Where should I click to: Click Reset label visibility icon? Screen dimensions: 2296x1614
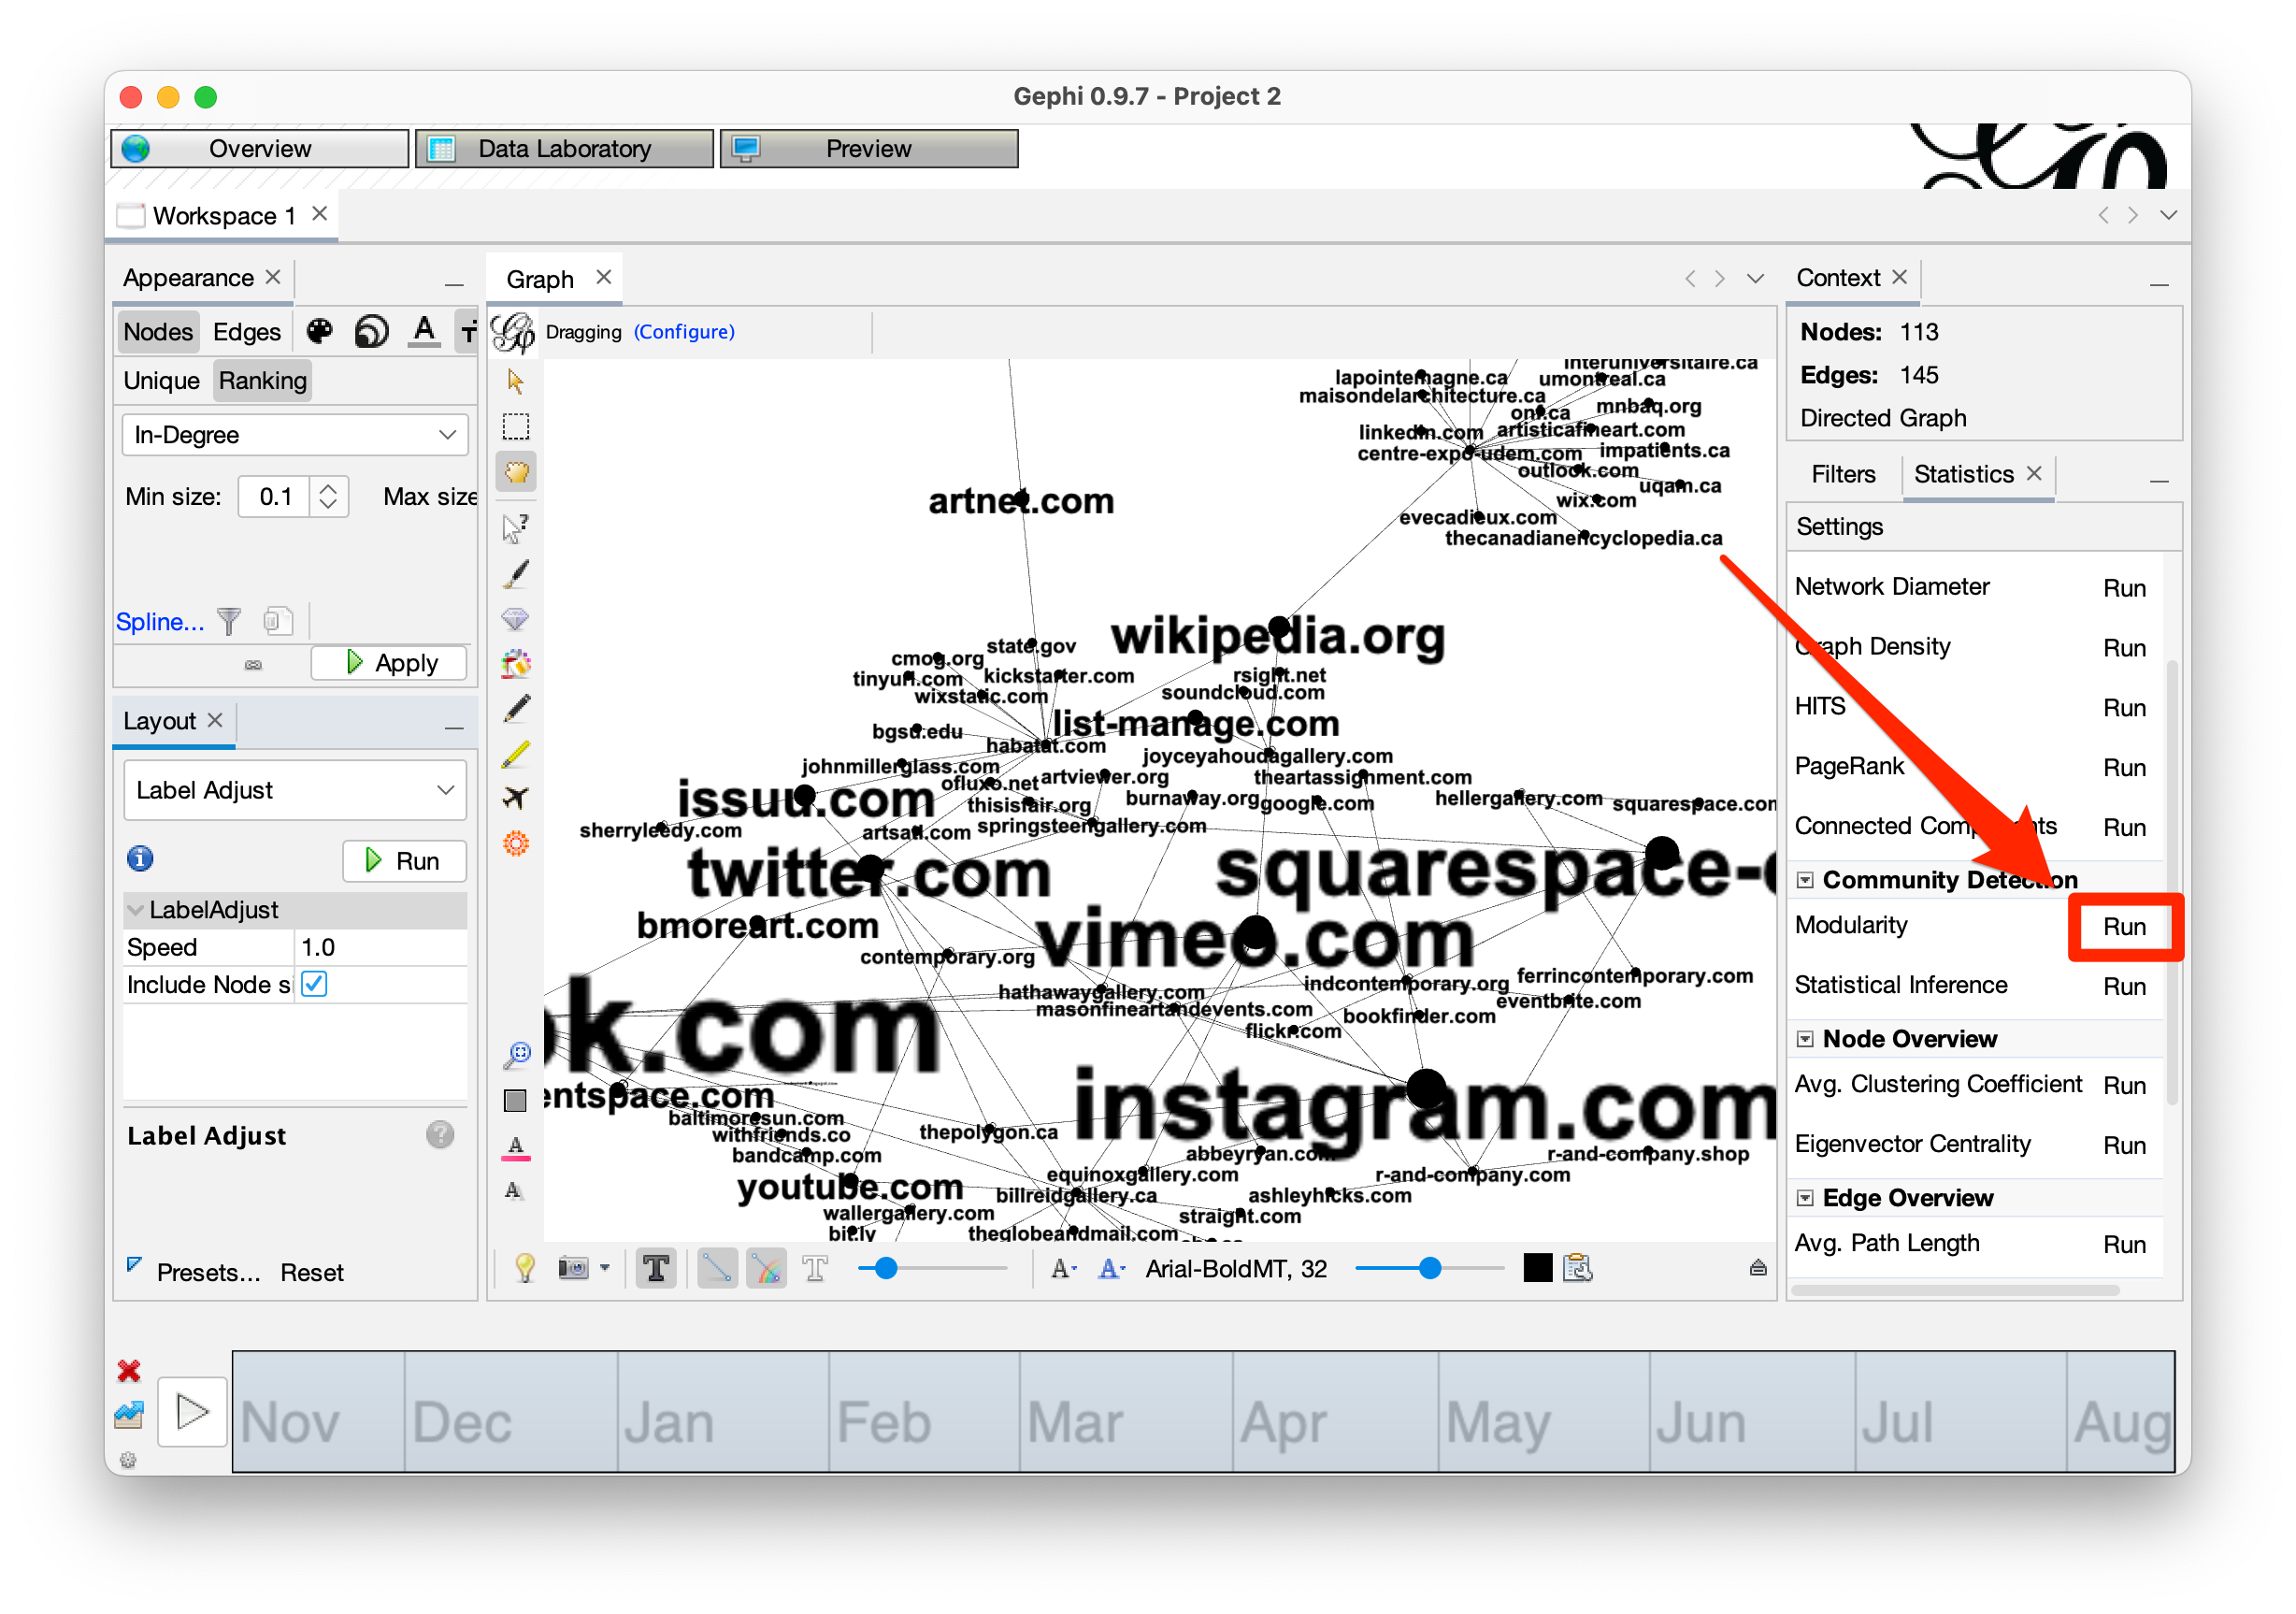tap(514, 1191)
